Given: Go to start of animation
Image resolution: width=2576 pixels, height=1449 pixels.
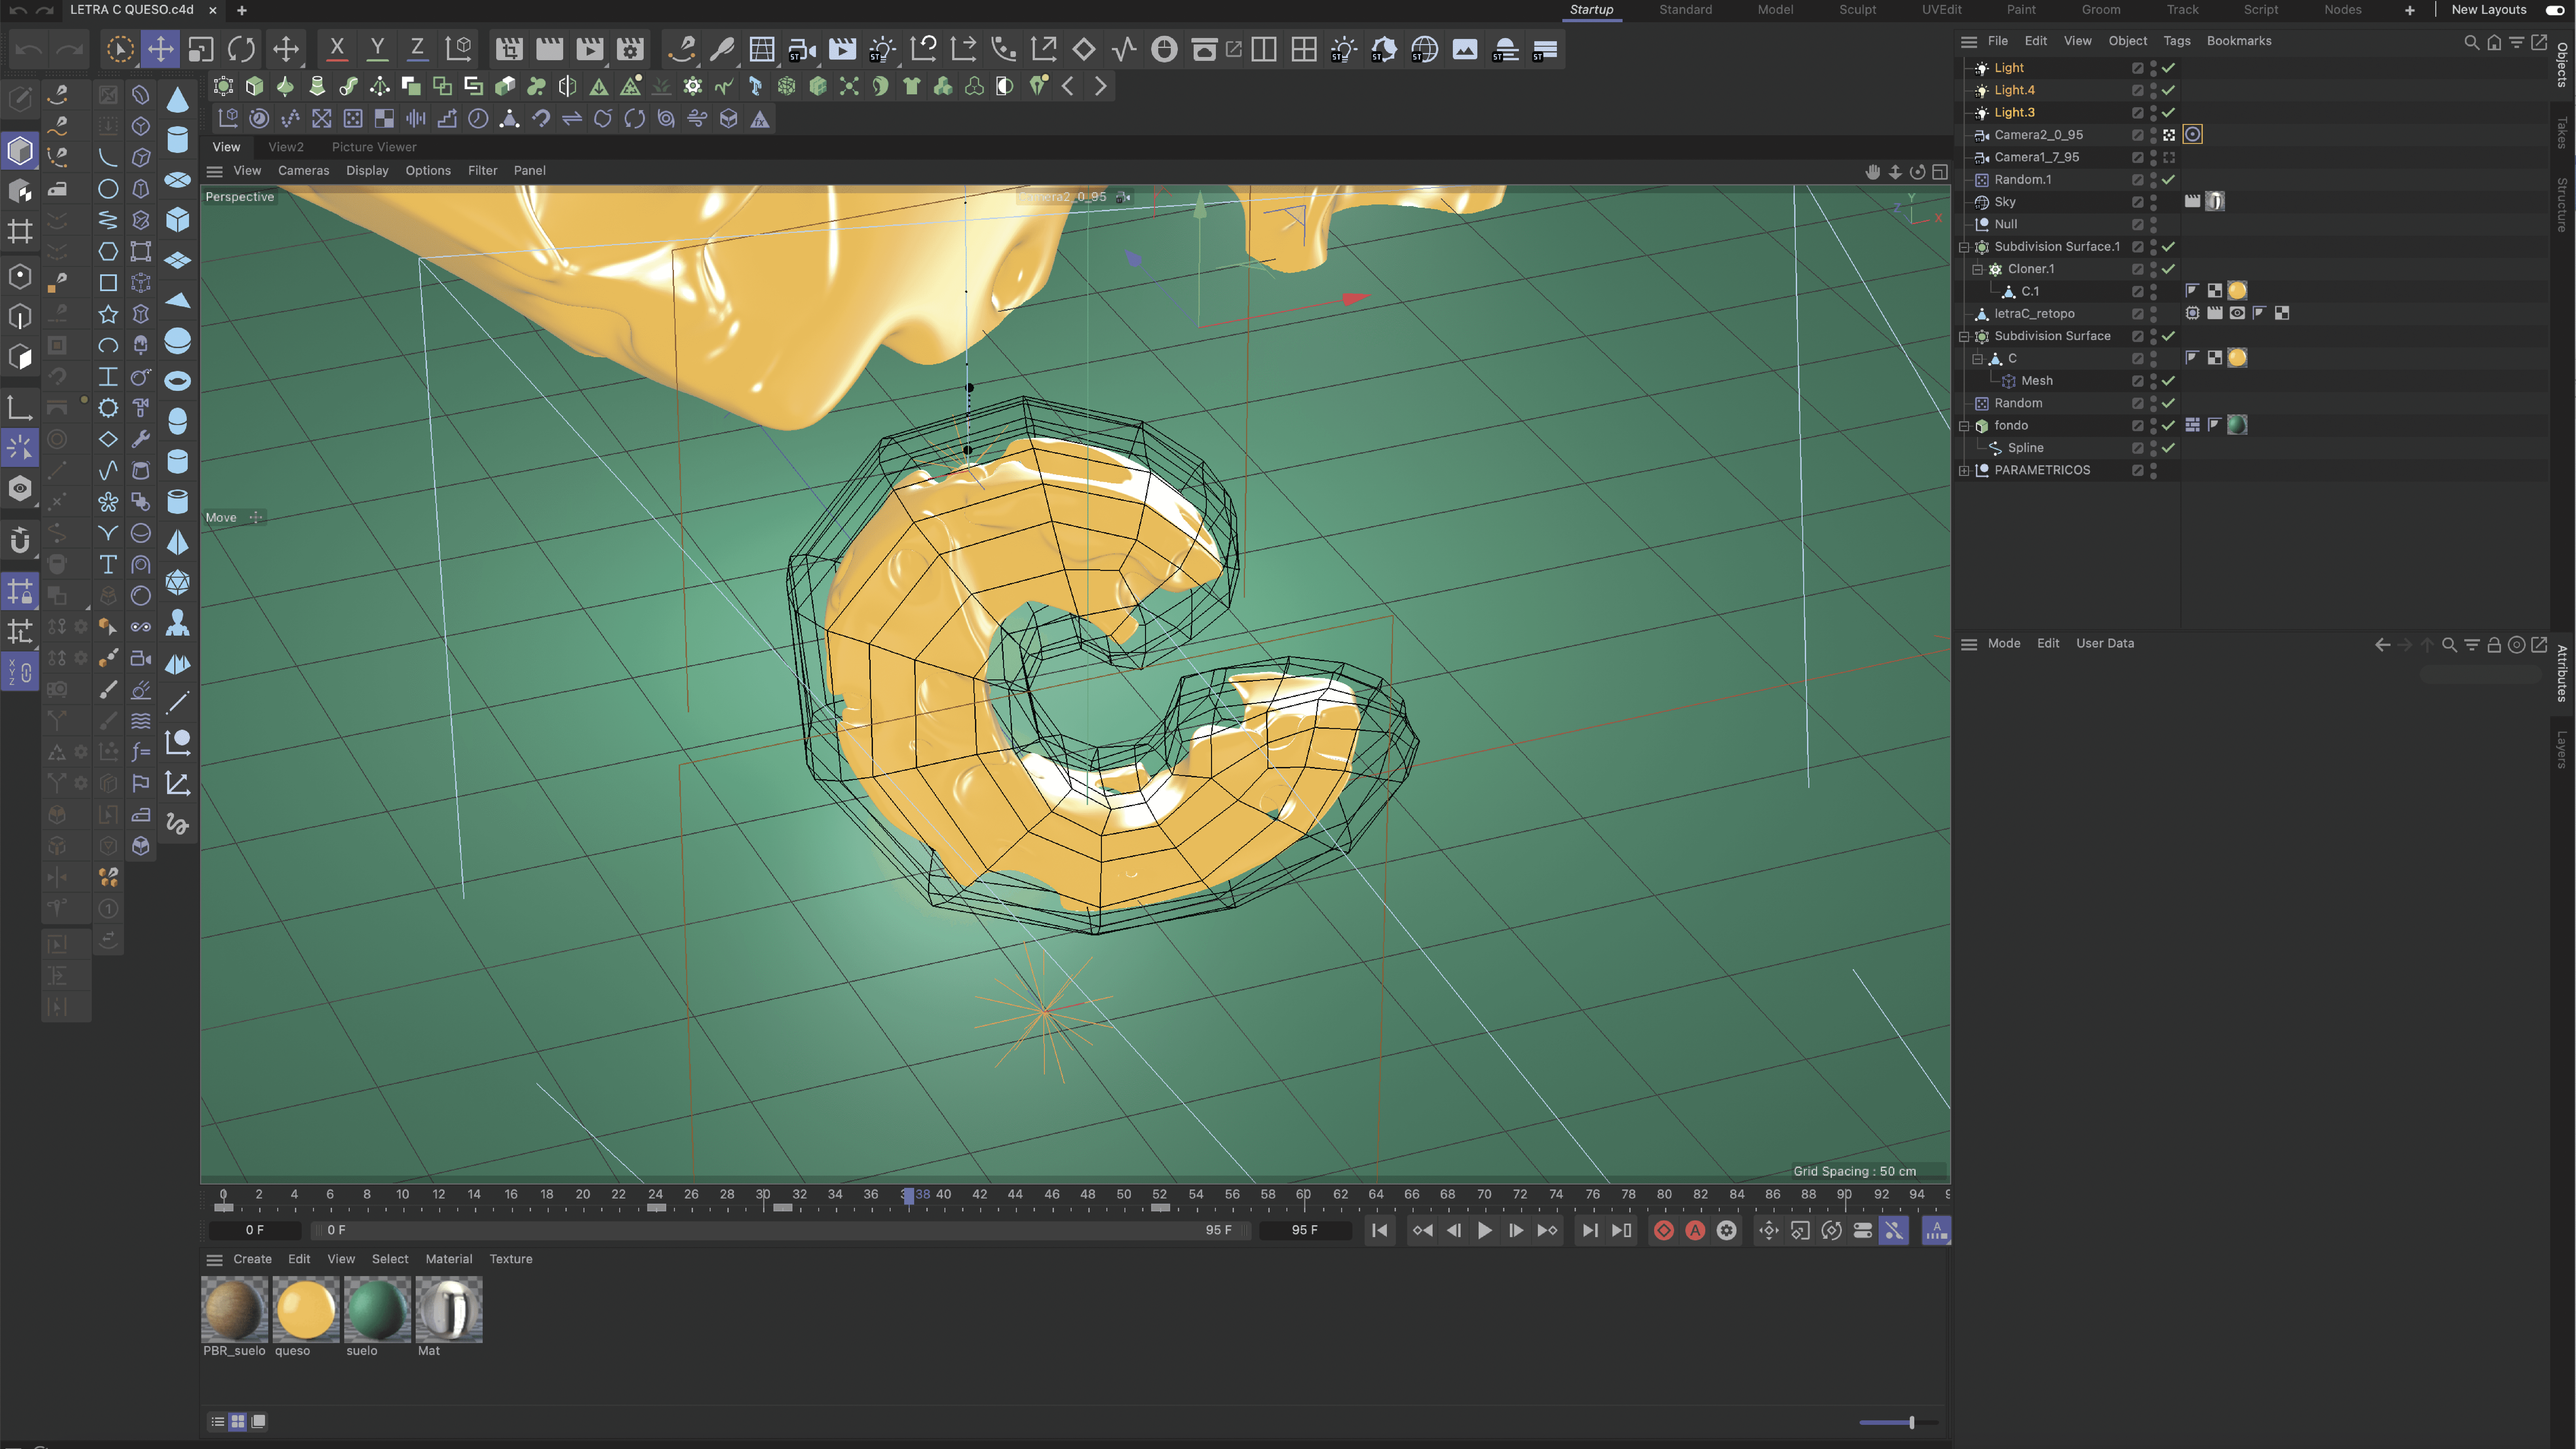Looking at the screenshot, I should 1380,1231.
